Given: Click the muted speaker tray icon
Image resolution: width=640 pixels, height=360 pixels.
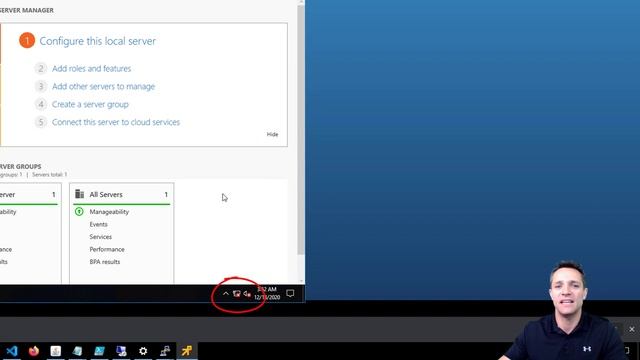Looking at the screenshot, I should (247, 293).
